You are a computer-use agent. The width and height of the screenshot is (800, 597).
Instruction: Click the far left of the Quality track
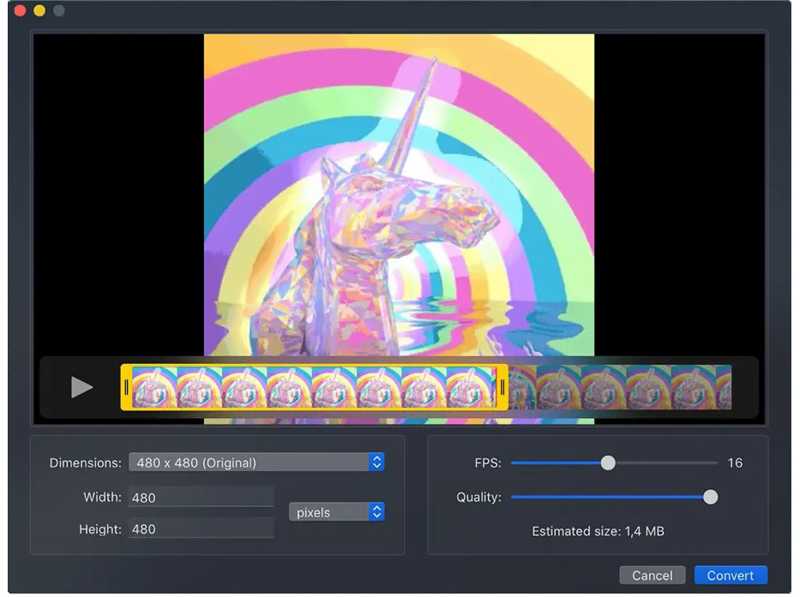[516, 497]
